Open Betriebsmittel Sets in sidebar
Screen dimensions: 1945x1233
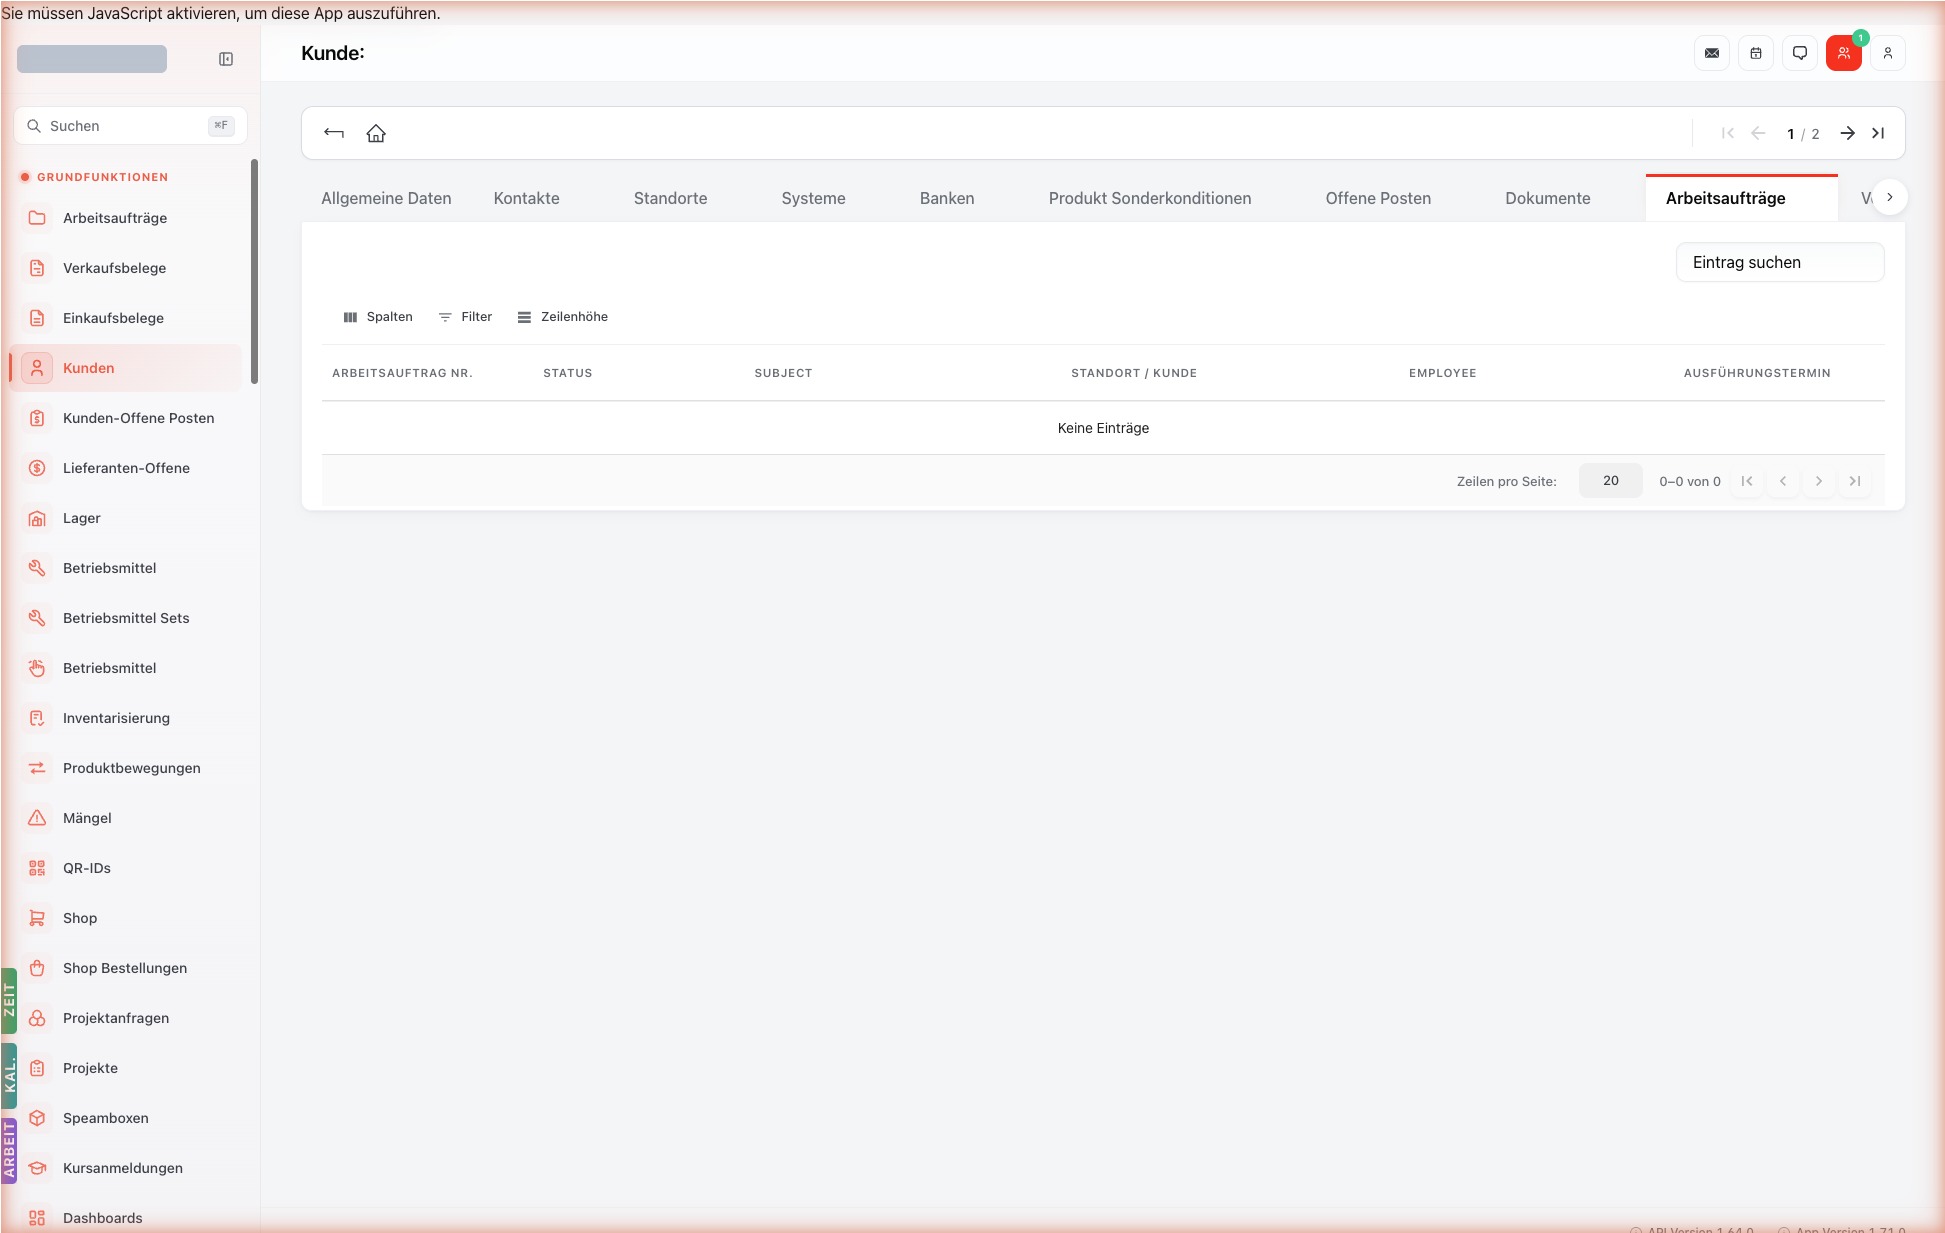[126, 618]
